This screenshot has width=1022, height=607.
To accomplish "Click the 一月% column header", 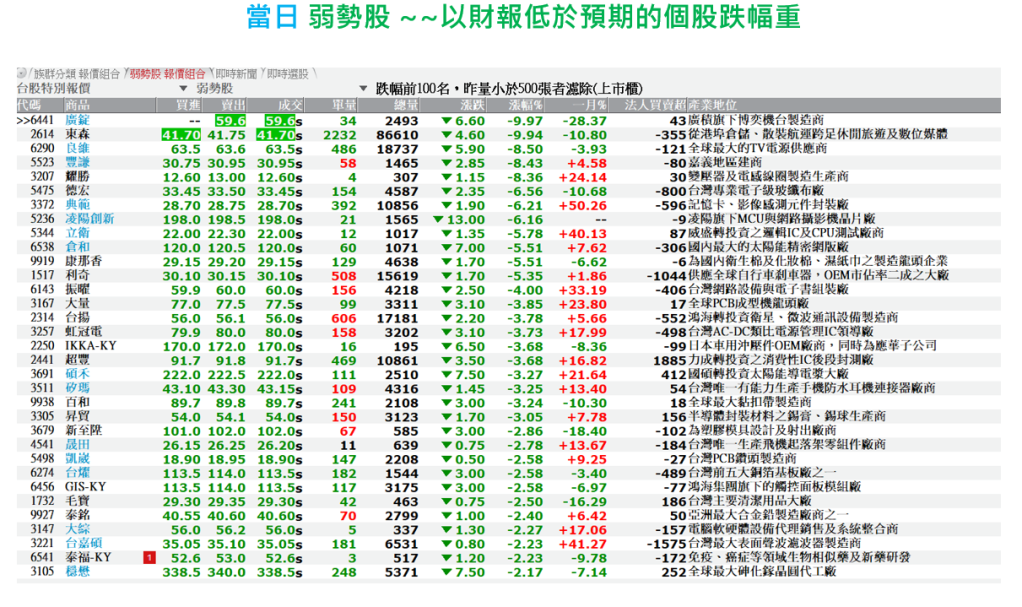I will pos(590,104).
